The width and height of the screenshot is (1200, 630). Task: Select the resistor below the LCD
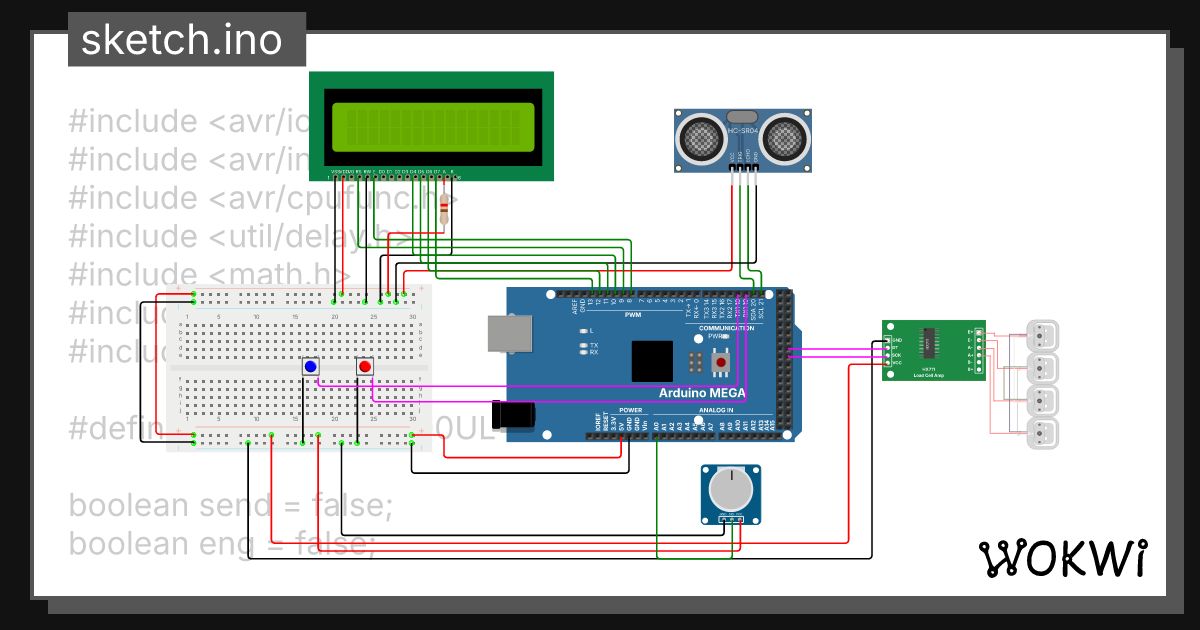click(x=444, y=210)
